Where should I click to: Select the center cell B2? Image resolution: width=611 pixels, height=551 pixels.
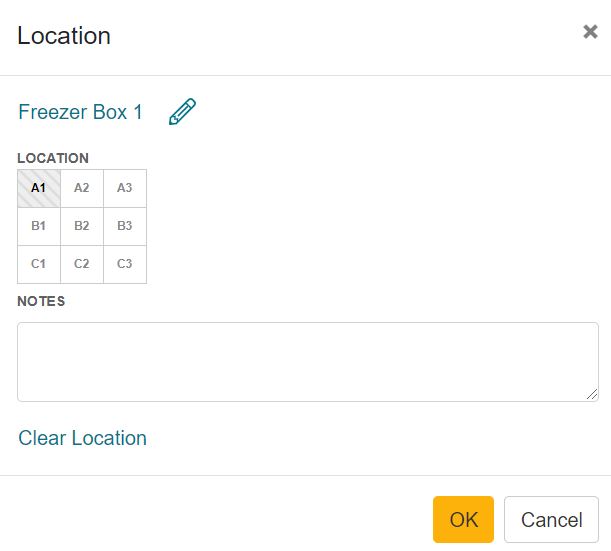(82, 226)
